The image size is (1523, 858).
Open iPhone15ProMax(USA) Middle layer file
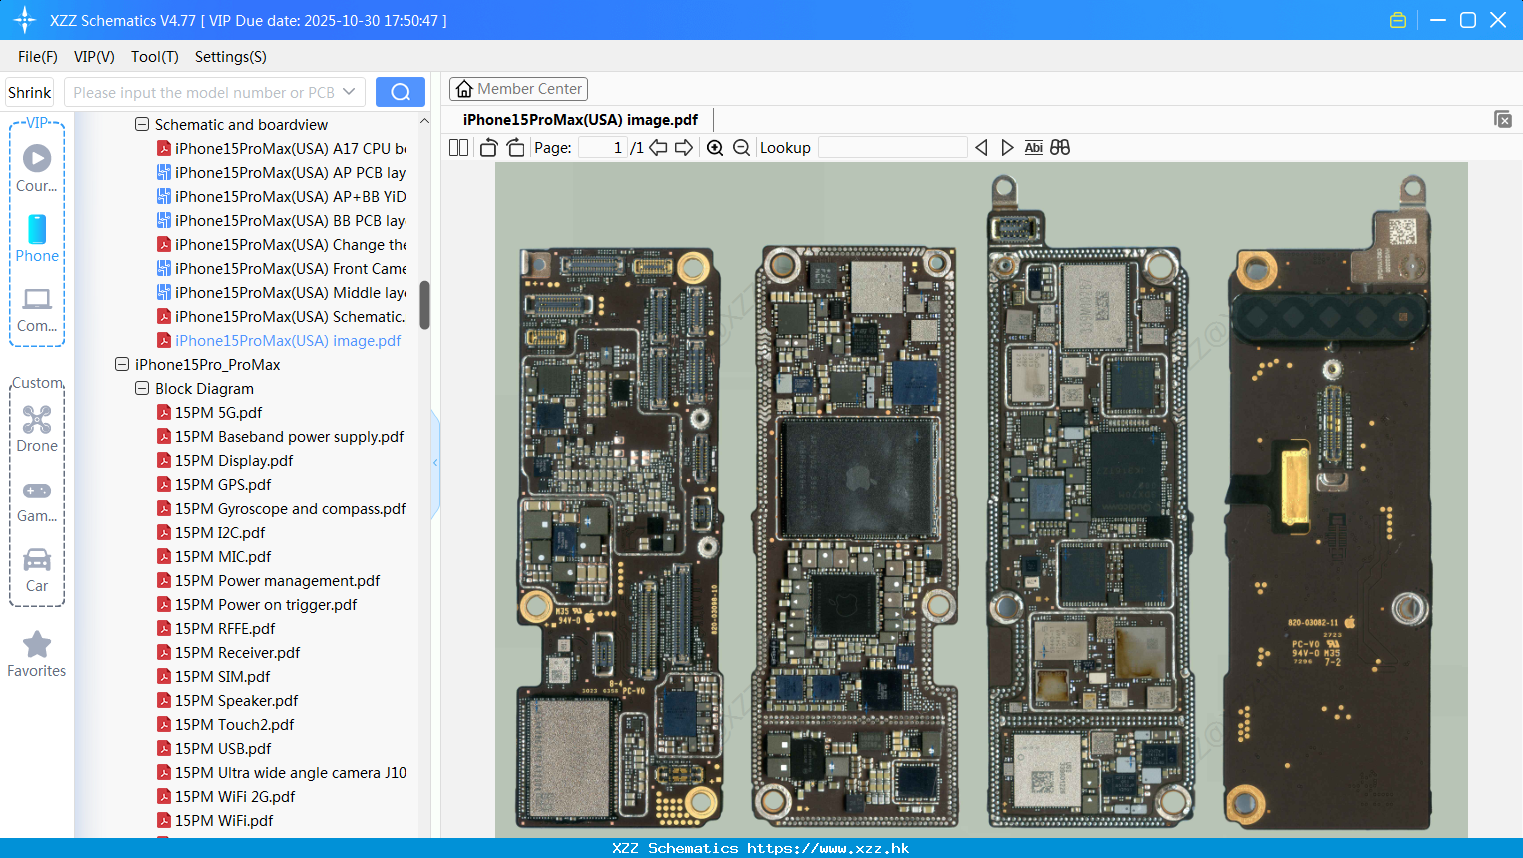coord(281,292)
